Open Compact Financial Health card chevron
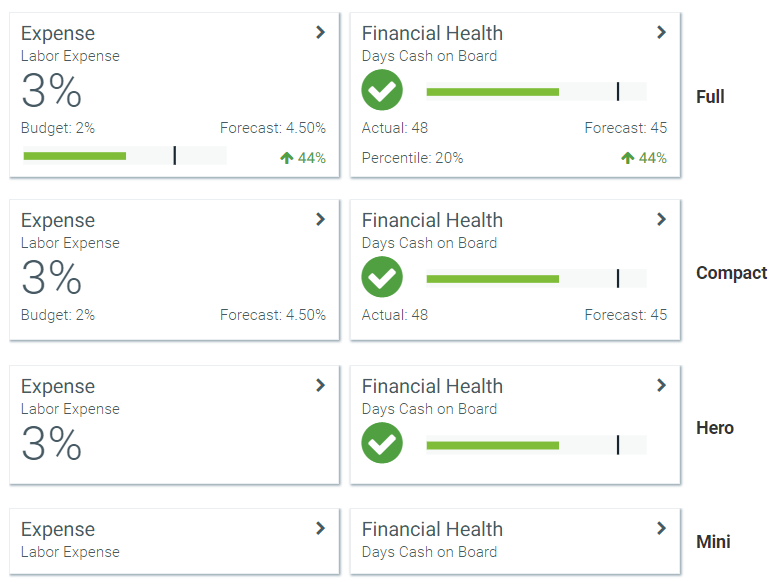This screenshot has width=776, height=588. point(661,219)
